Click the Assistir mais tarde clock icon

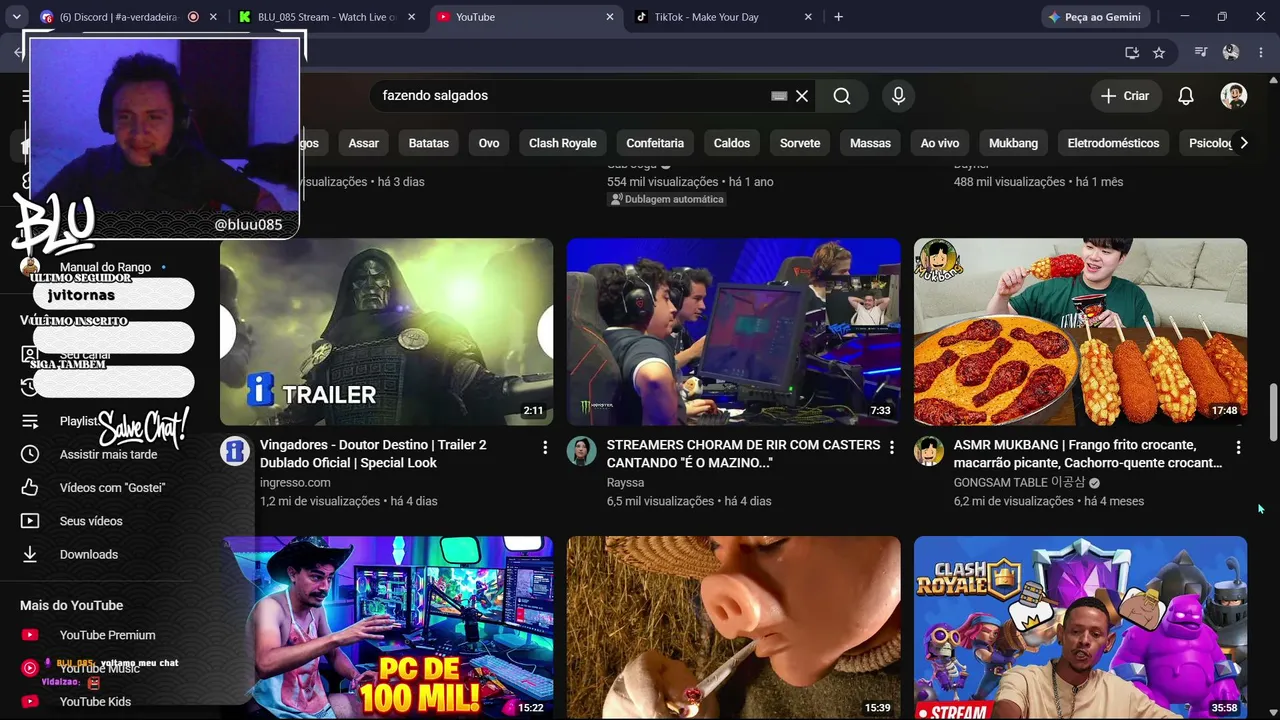coord(30,454)
